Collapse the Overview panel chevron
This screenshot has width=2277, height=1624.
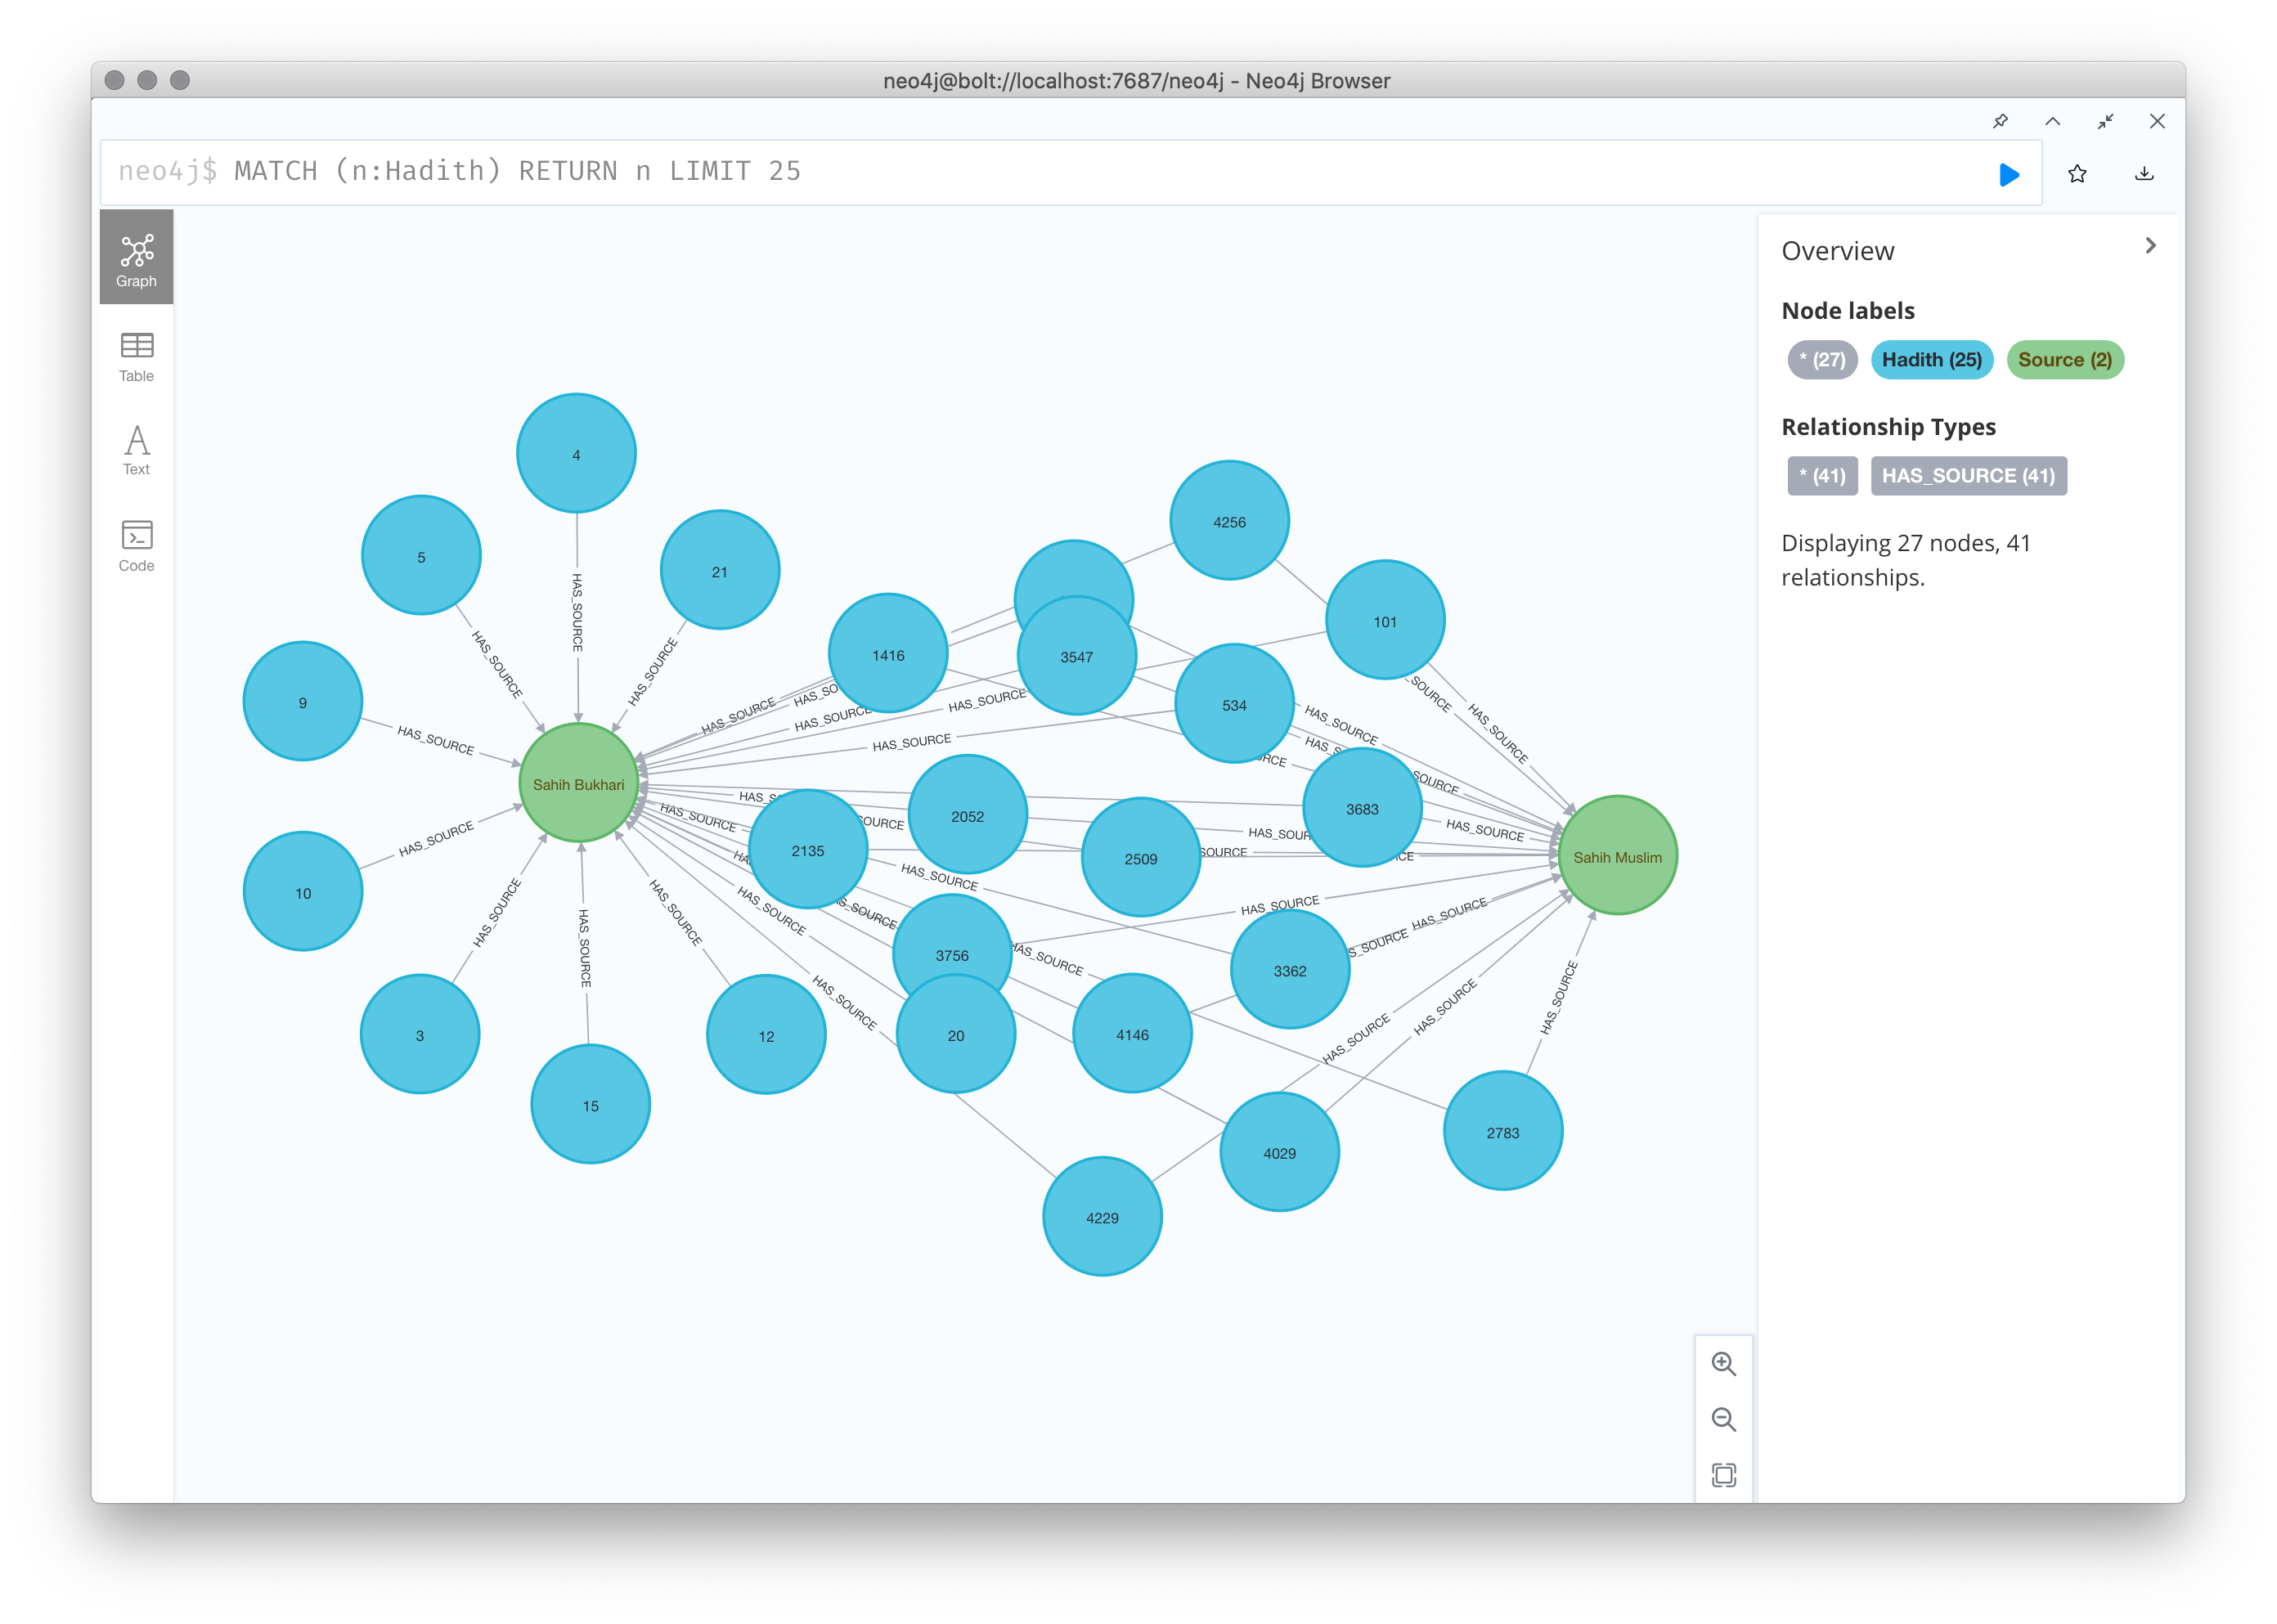[2150, 246]
